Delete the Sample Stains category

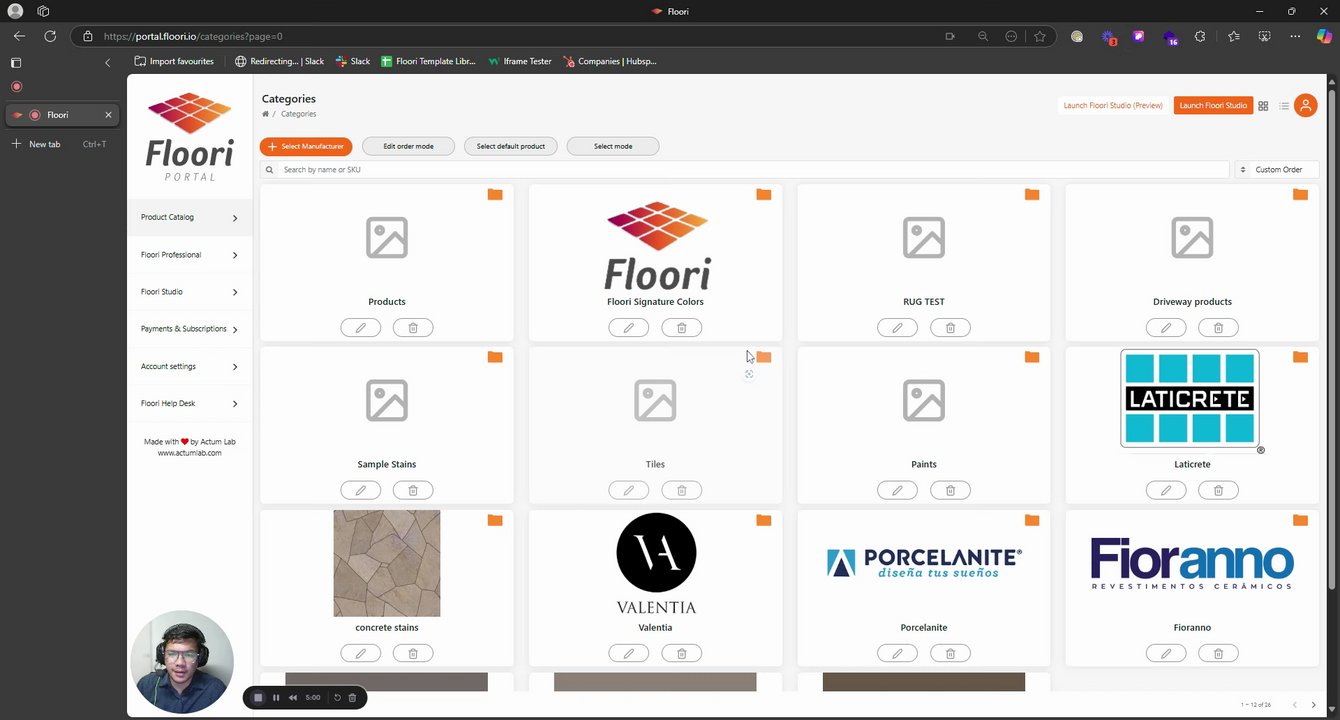pos(413,491)
